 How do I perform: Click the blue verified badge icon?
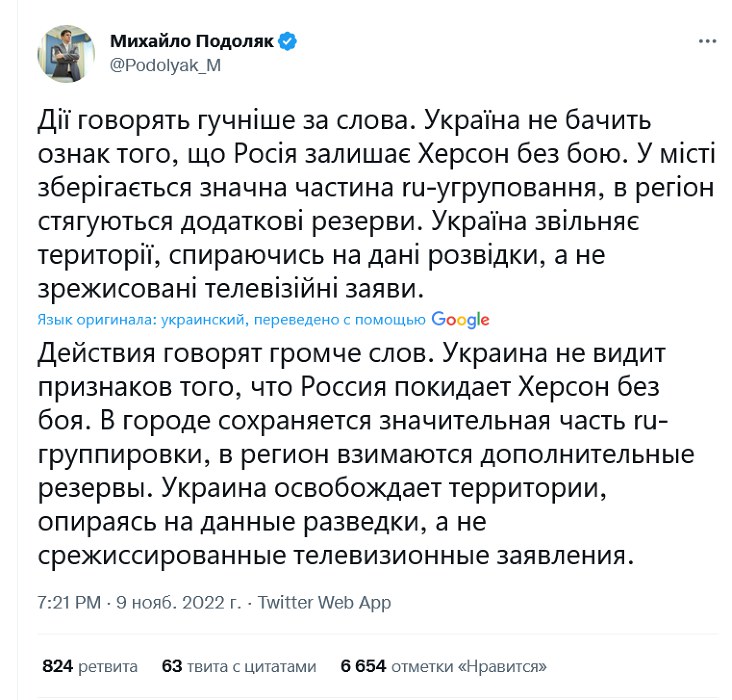288,42
